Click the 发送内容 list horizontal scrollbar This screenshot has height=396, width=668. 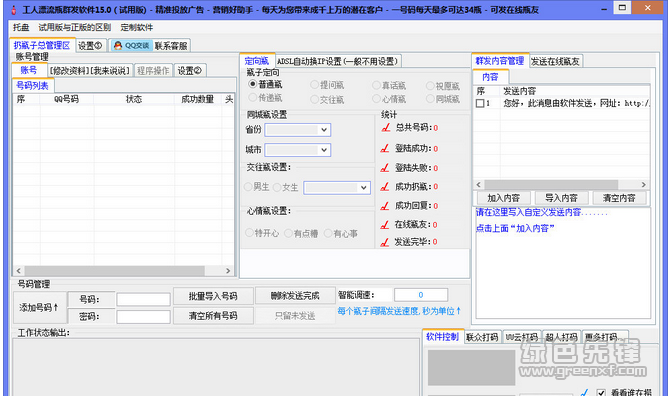point(561,184)
